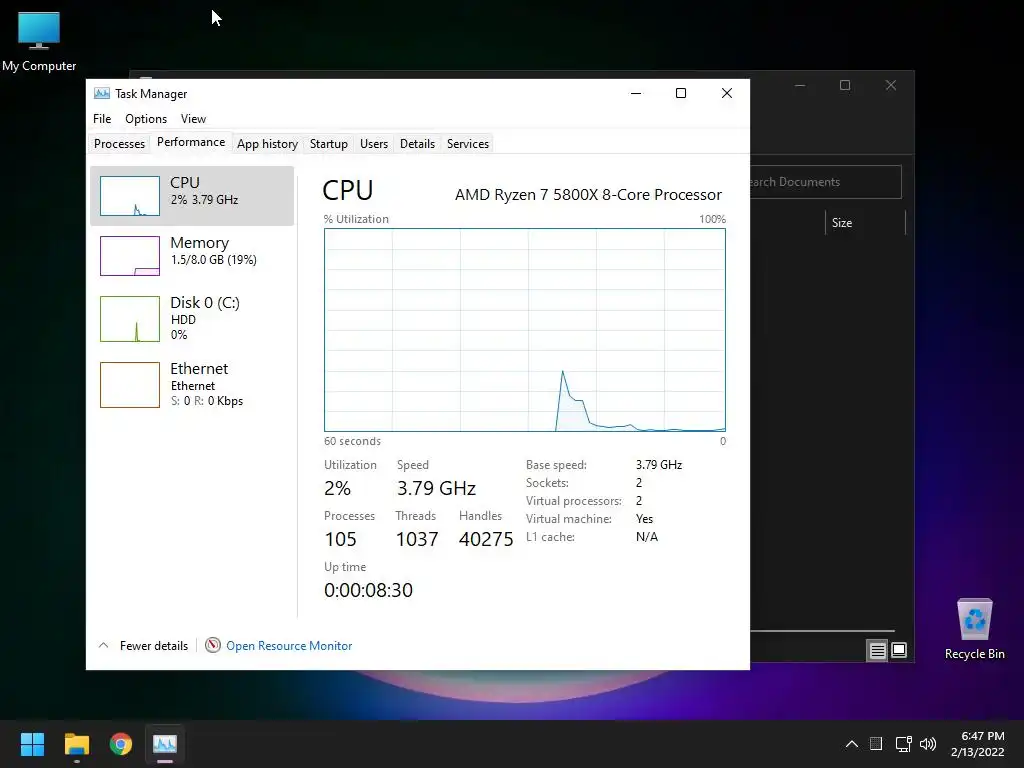
Task: Open the File menu
Action: (102, 119)
